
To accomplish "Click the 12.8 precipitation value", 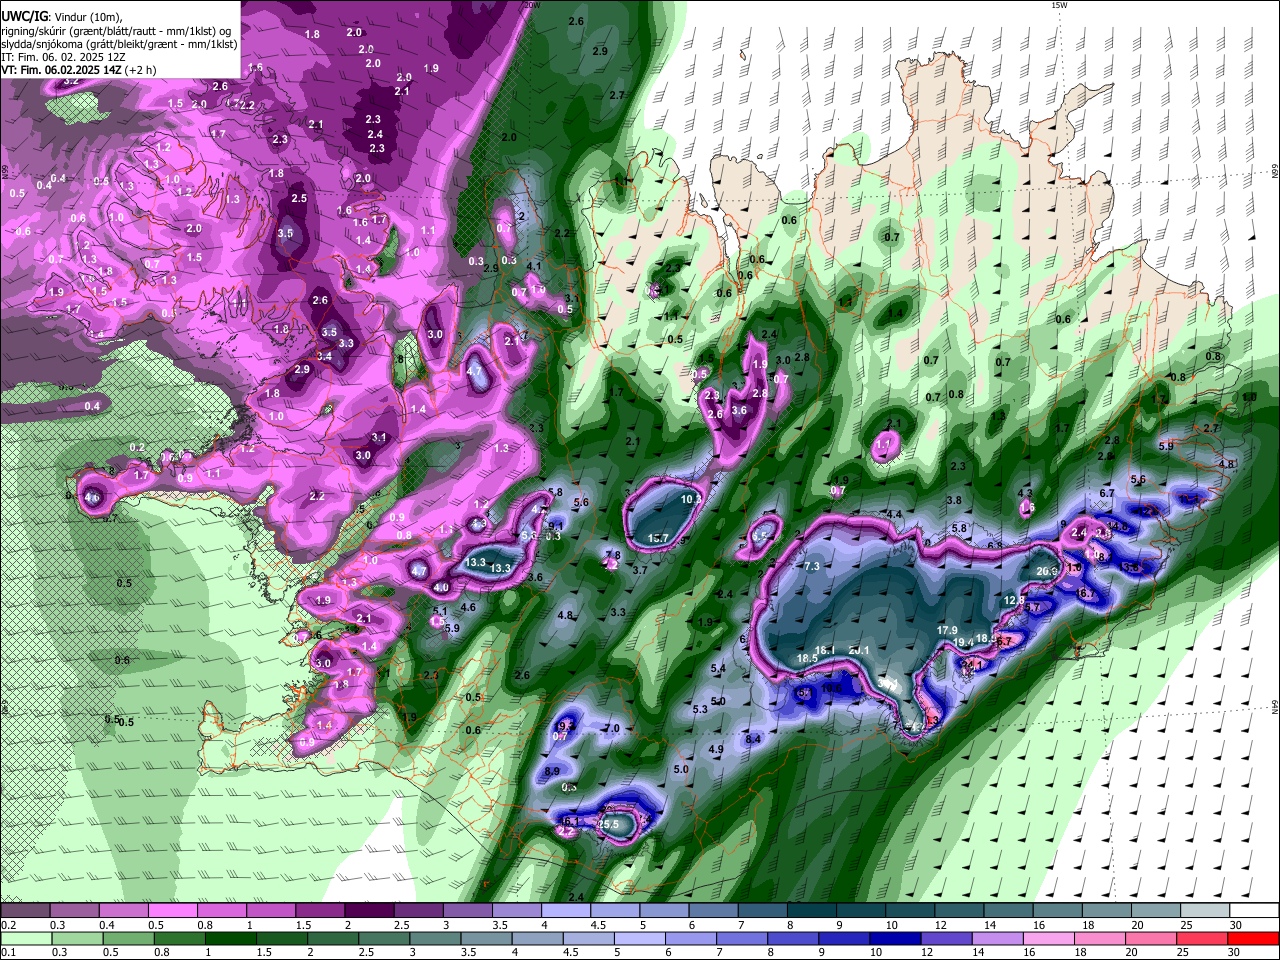I will (1014, 600).
